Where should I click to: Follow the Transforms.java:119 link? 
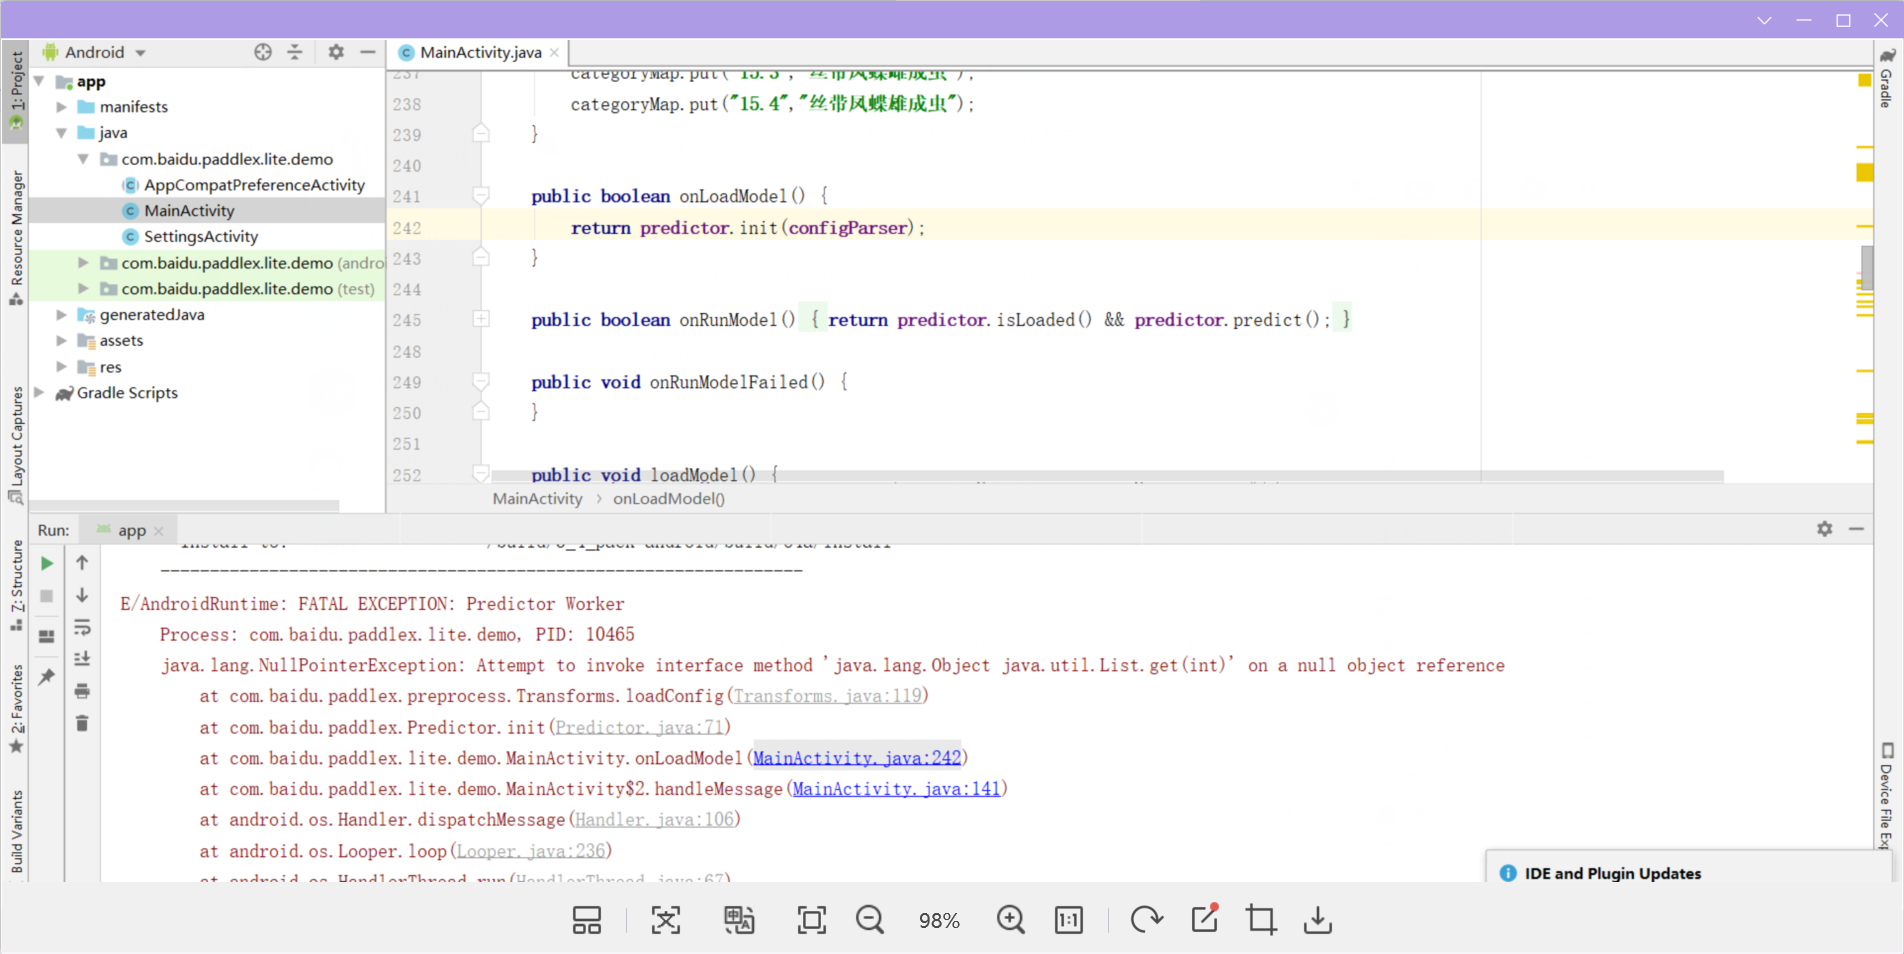pyautogui.click(x=828, y=695)
